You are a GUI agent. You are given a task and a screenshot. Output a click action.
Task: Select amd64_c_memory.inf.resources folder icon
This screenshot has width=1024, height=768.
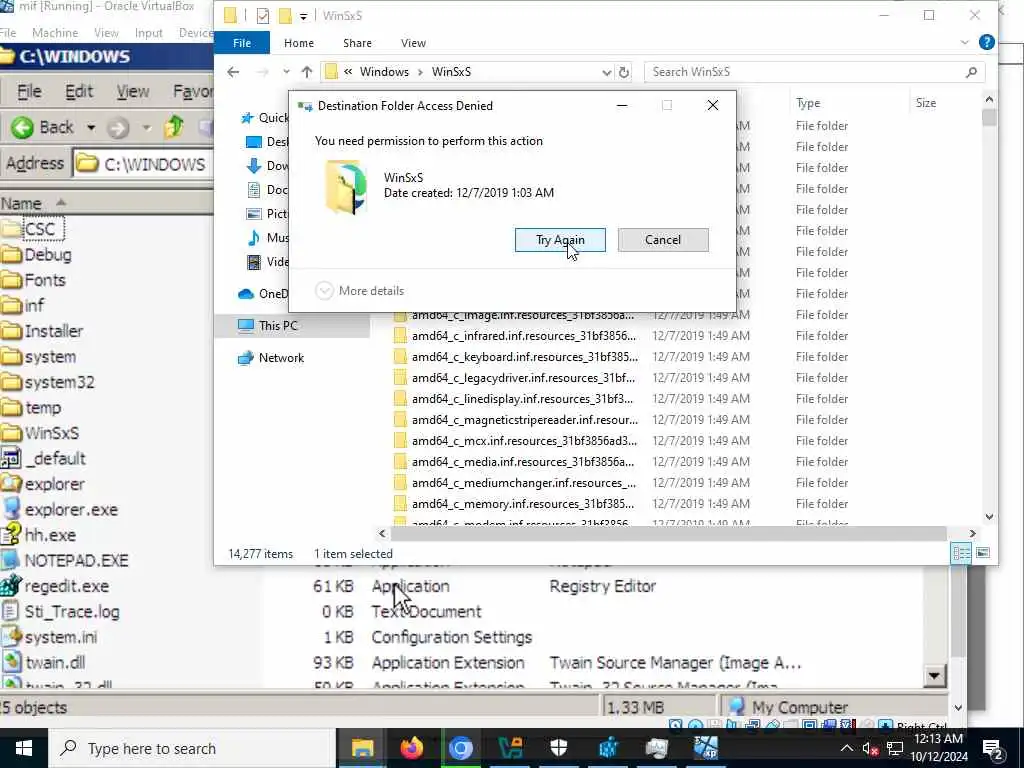point(400,504)
